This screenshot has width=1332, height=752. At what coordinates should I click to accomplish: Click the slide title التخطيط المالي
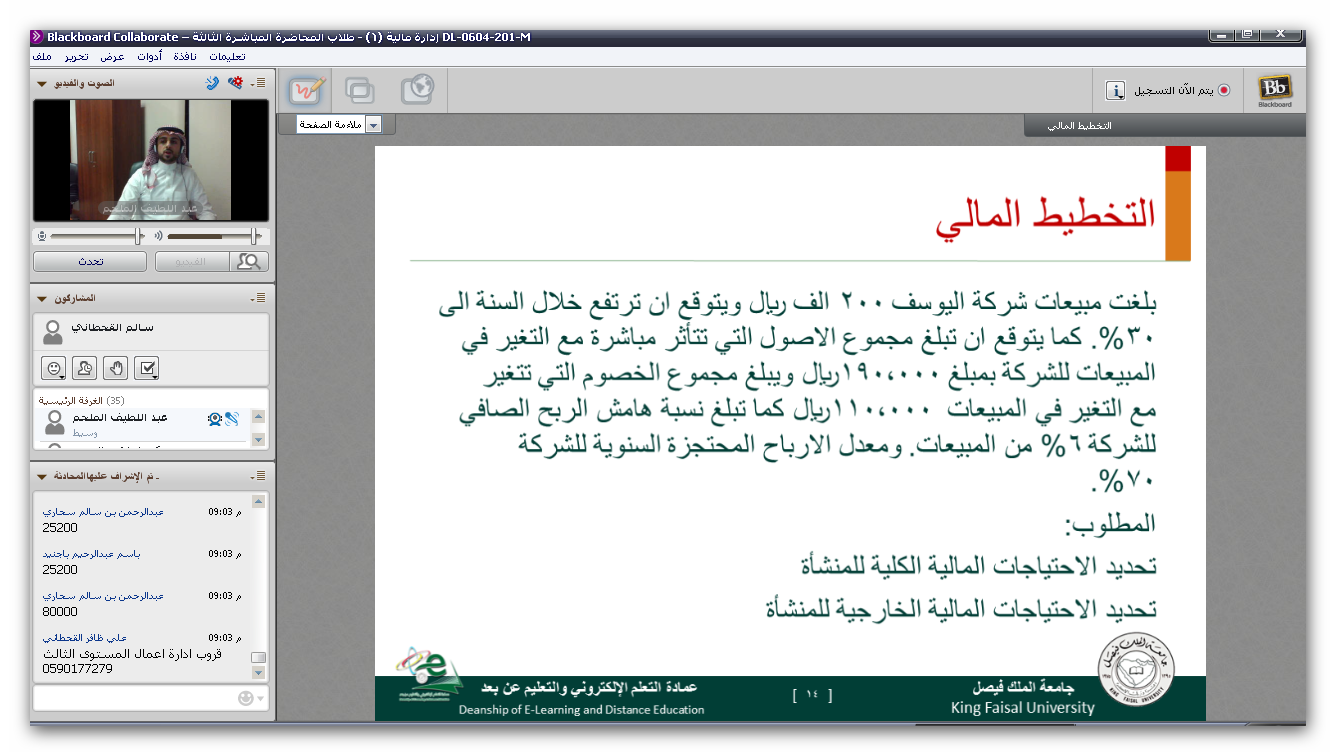[x=1045, y=216]
